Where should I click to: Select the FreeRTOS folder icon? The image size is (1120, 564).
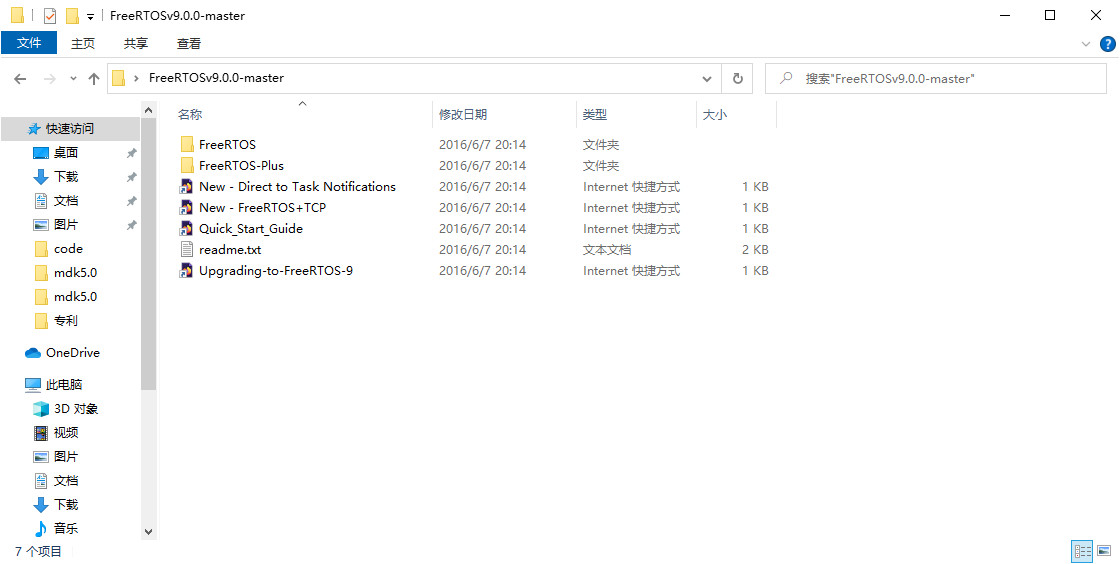pyautogui.click(x=187, y=145)
